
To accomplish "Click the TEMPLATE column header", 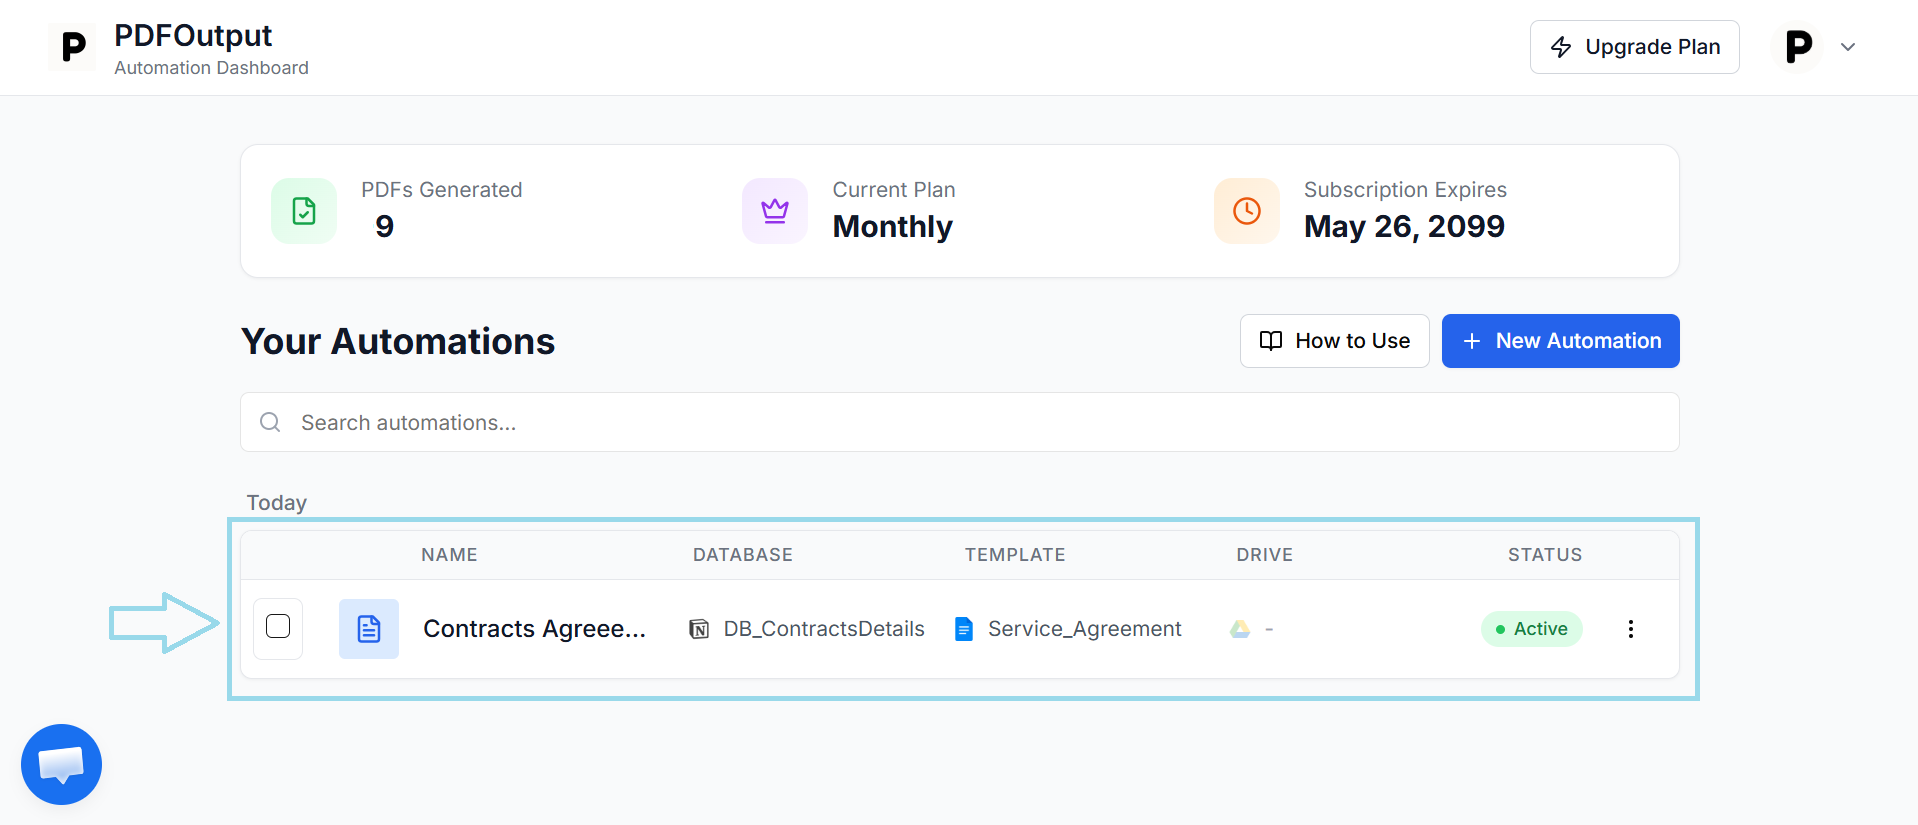I will [x=1015, y=555].
